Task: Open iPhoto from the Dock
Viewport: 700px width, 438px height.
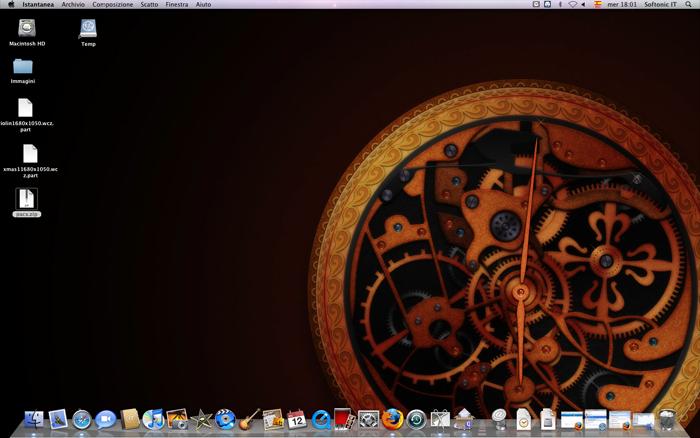Action: [x=178, y=420]
